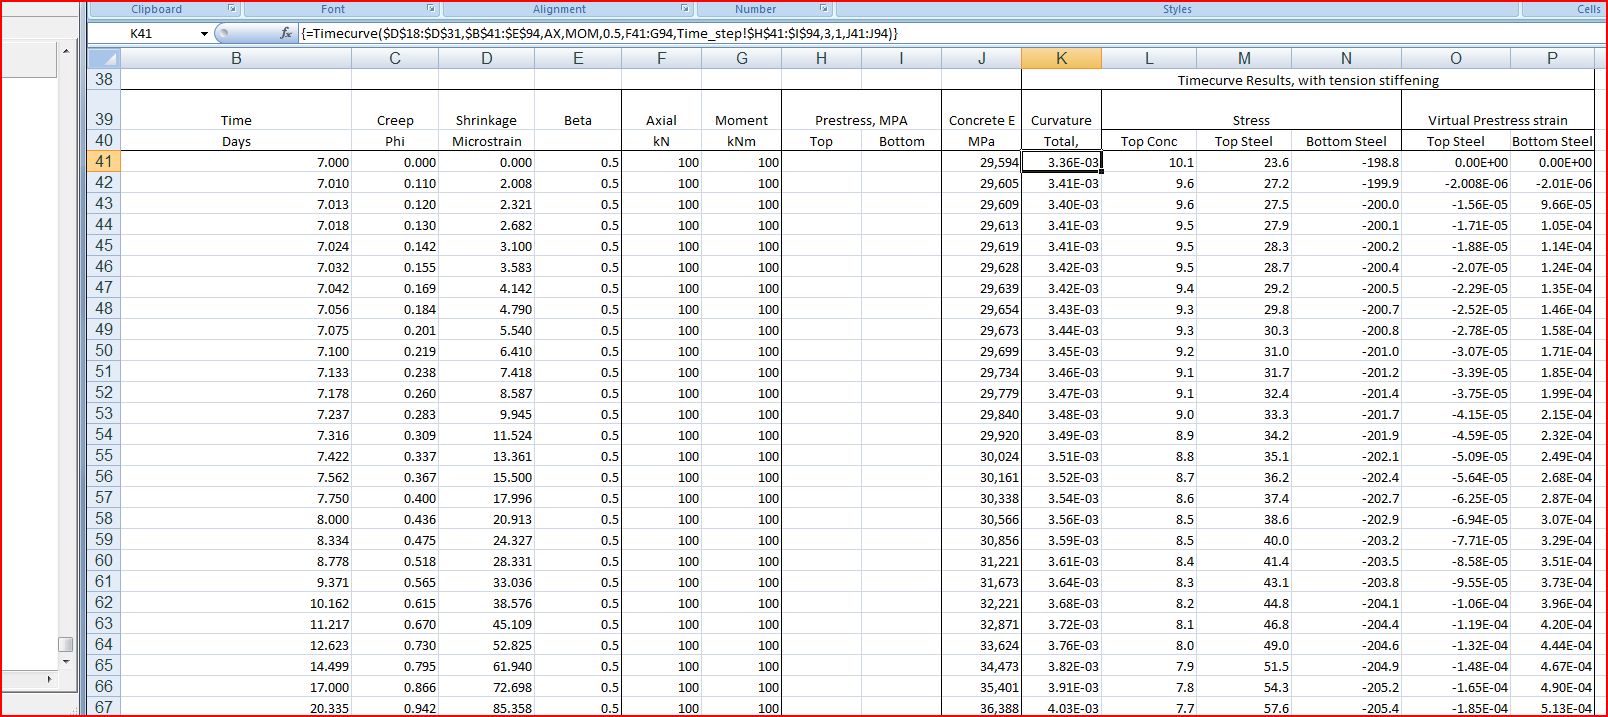
Task: Click the Select All corner button
Action: coord(103,58)
